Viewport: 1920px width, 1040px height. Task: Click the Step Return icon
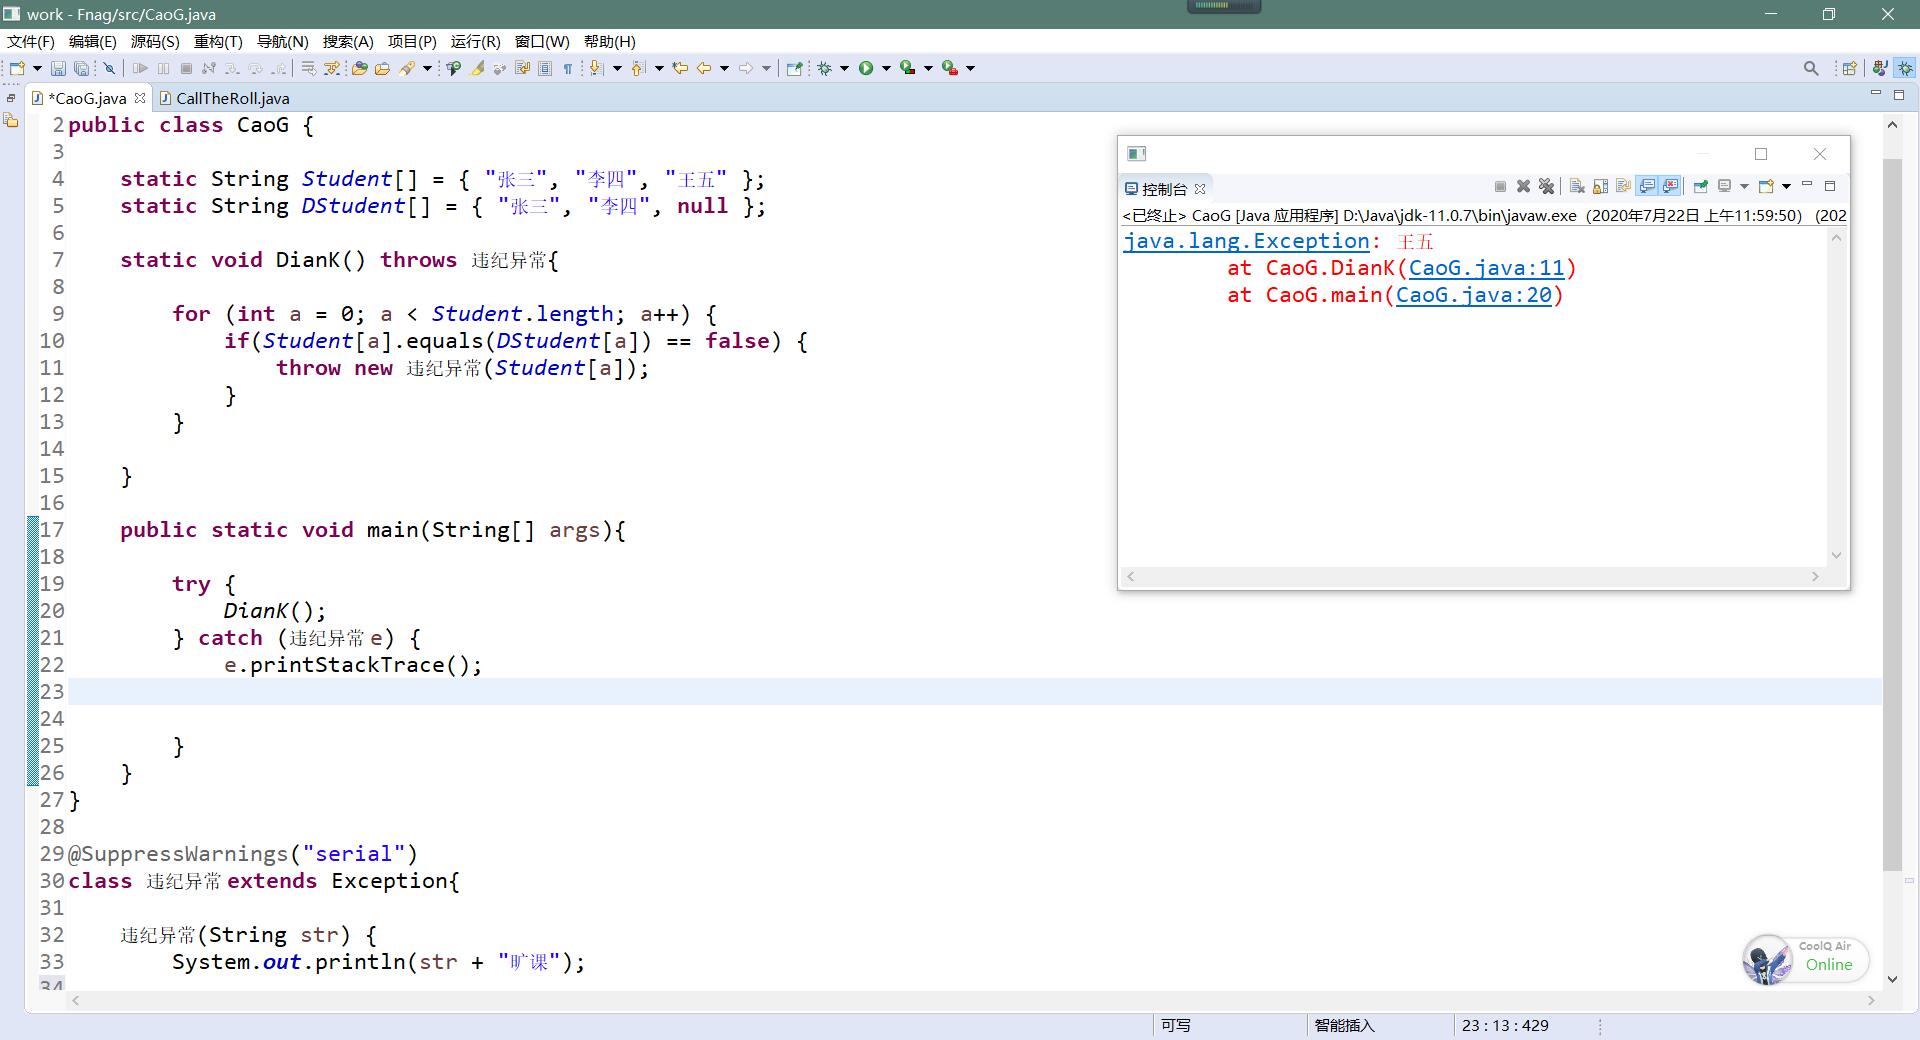pyautogui.click(x=279, y=68)
